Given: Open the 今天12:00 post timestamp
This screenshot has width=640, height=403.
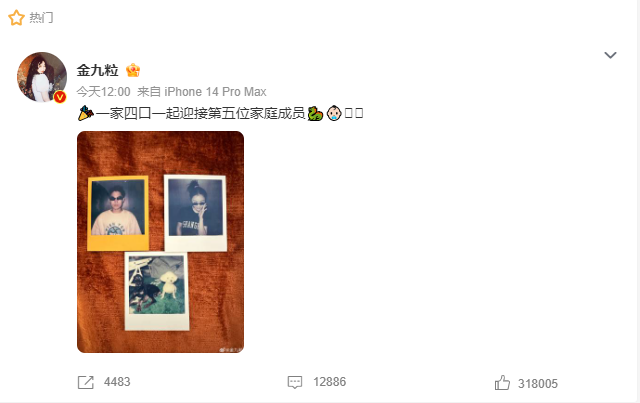Looking at the screenshot, I should [x=104, y=91].
